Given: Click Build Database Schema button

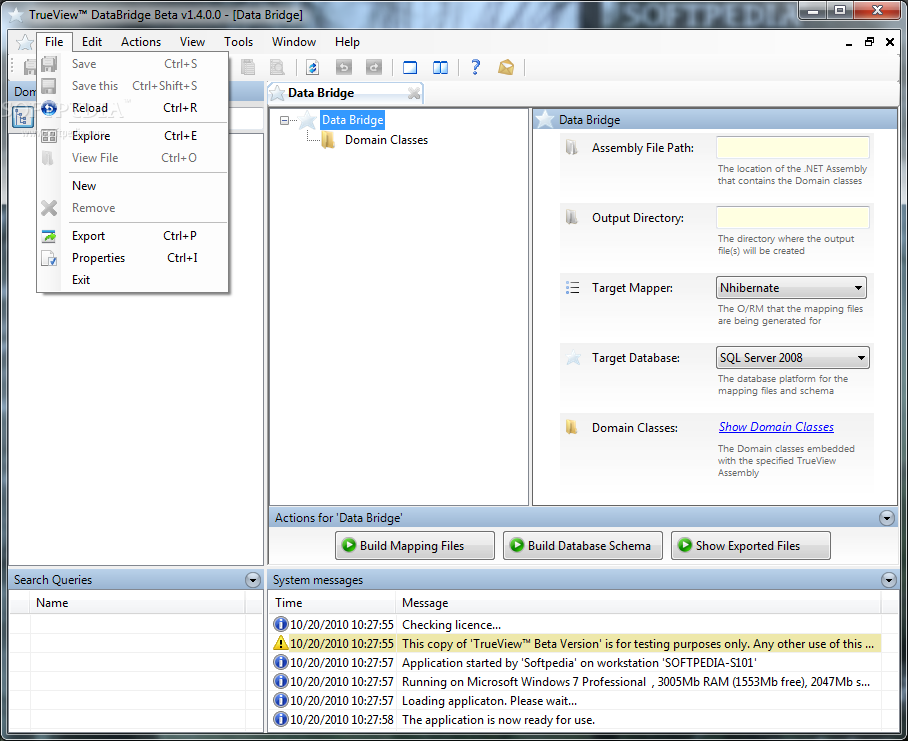Looking at the screenshot, I should click(x=583, y=545).
